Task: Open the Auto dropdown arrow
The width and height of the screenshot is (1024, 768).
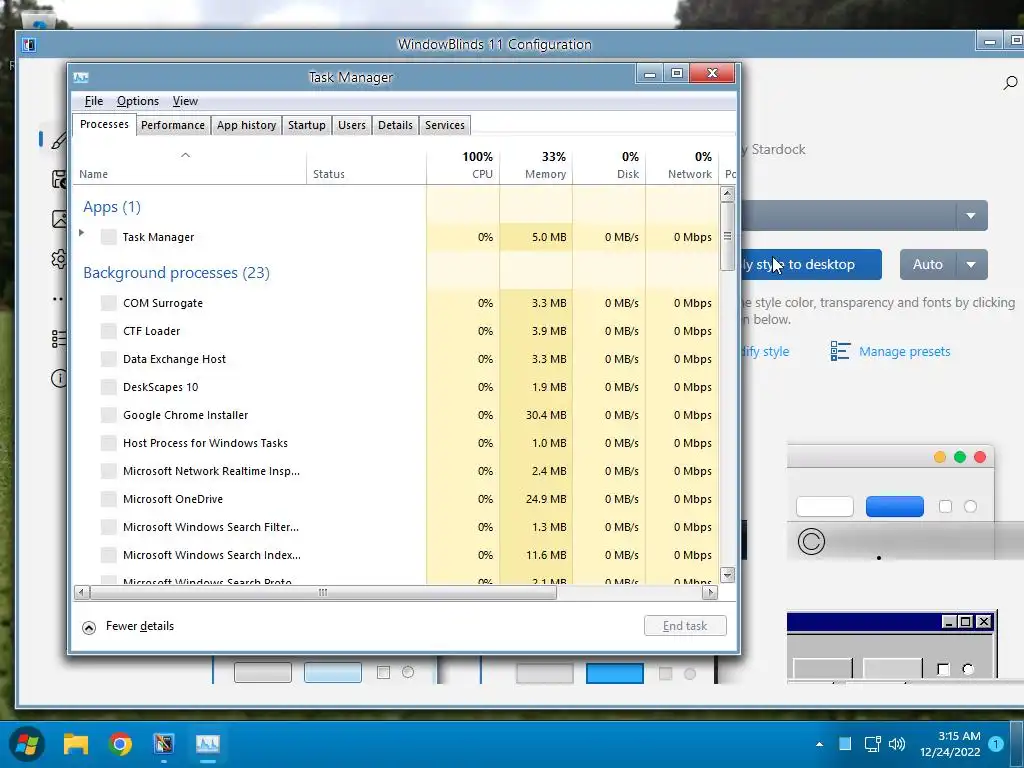Action: click(x=971, y=264)
